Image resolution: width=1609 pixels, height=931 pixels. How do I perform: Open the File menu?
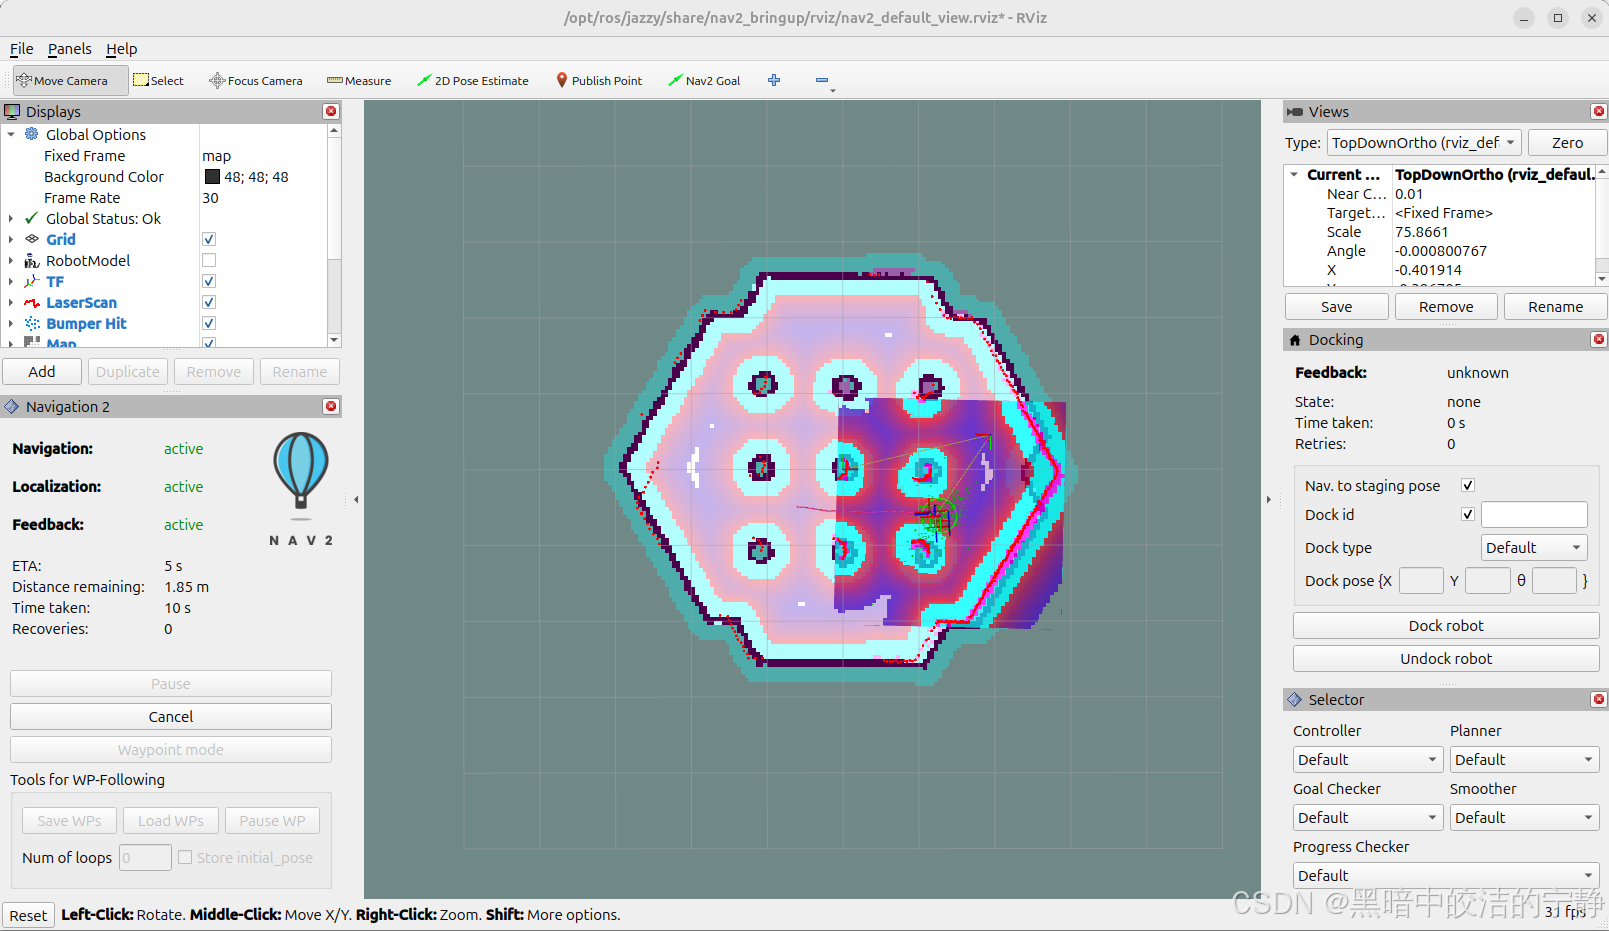(x=21, y=49)
